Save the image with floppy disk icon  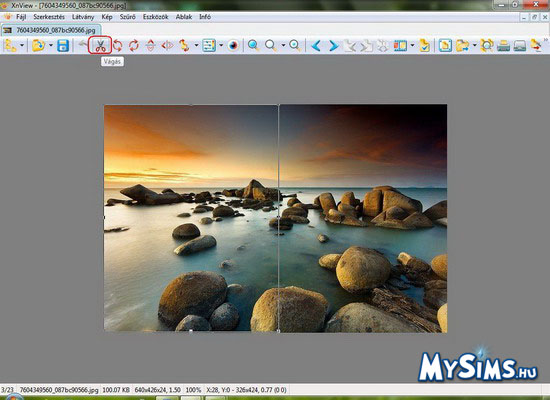coord(63,46)
